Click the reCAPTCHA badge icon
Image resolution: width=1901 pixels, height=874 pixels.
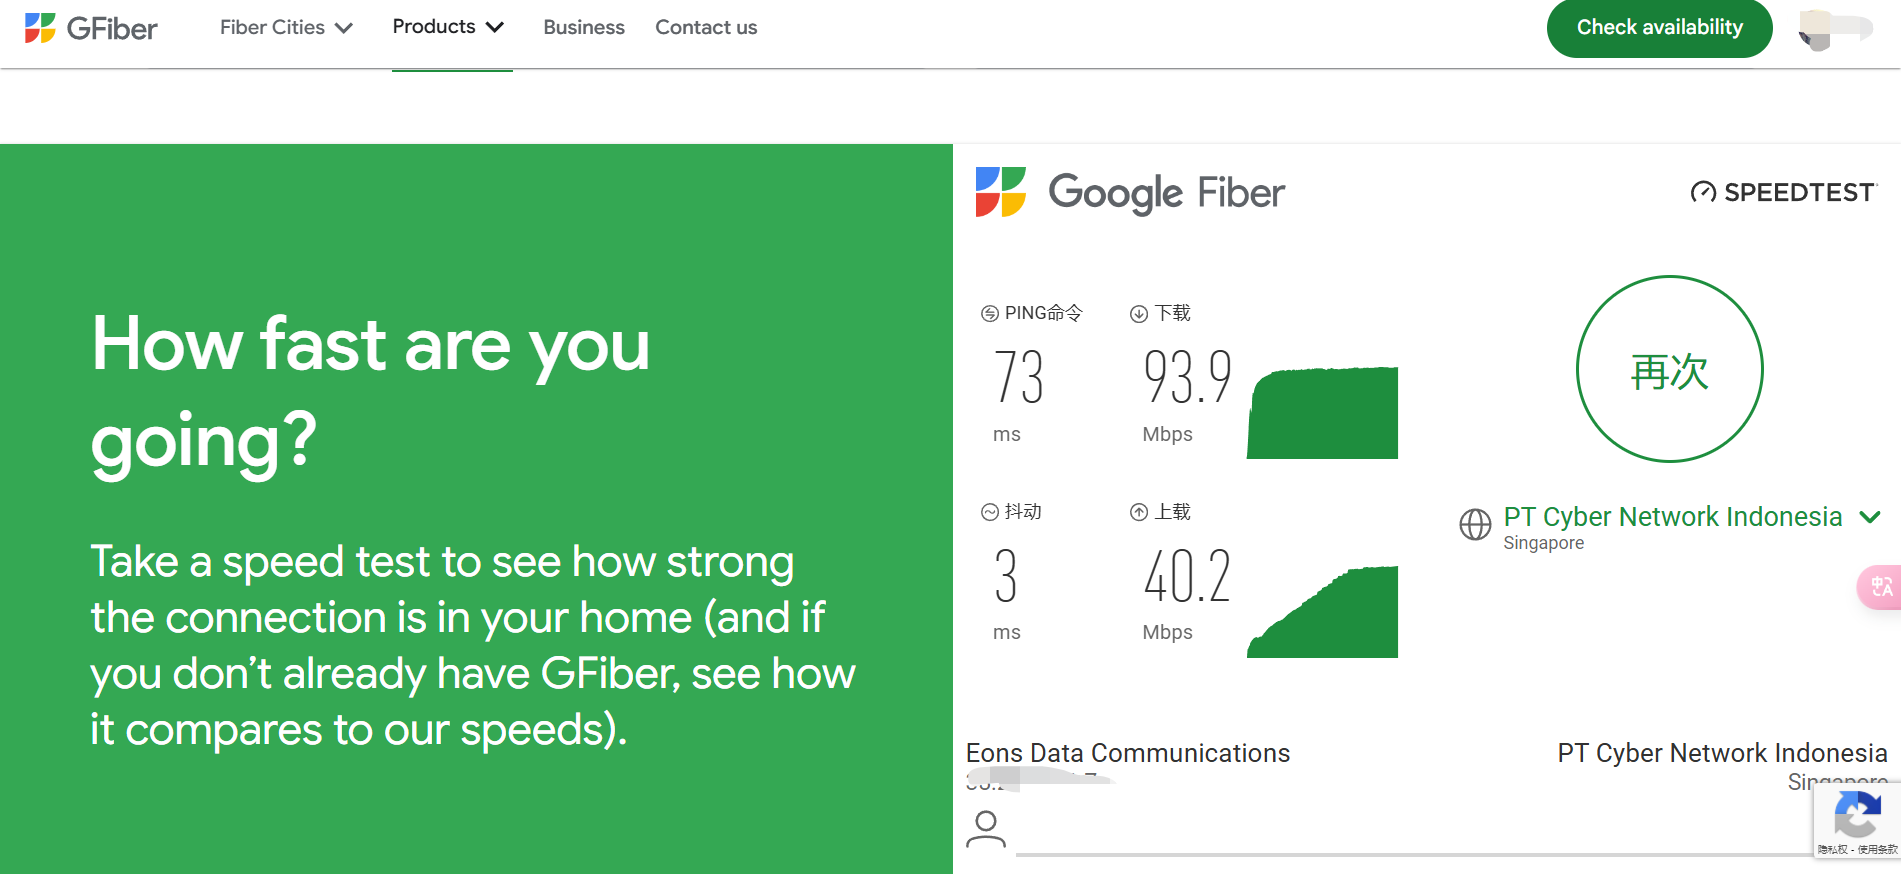tap(1857, 816)
